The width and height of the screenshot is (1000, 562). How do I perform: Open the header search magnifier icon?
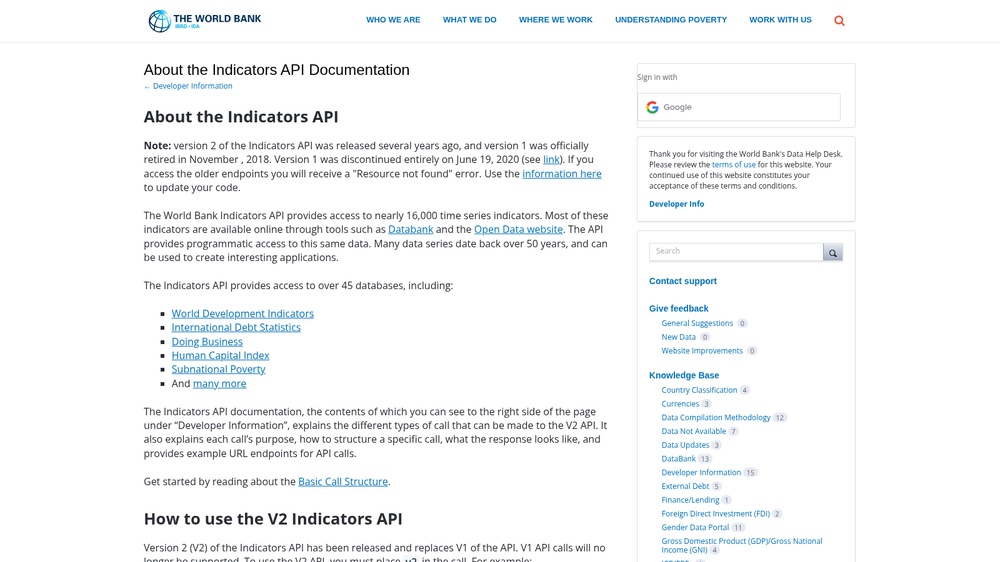click(839, 21)
